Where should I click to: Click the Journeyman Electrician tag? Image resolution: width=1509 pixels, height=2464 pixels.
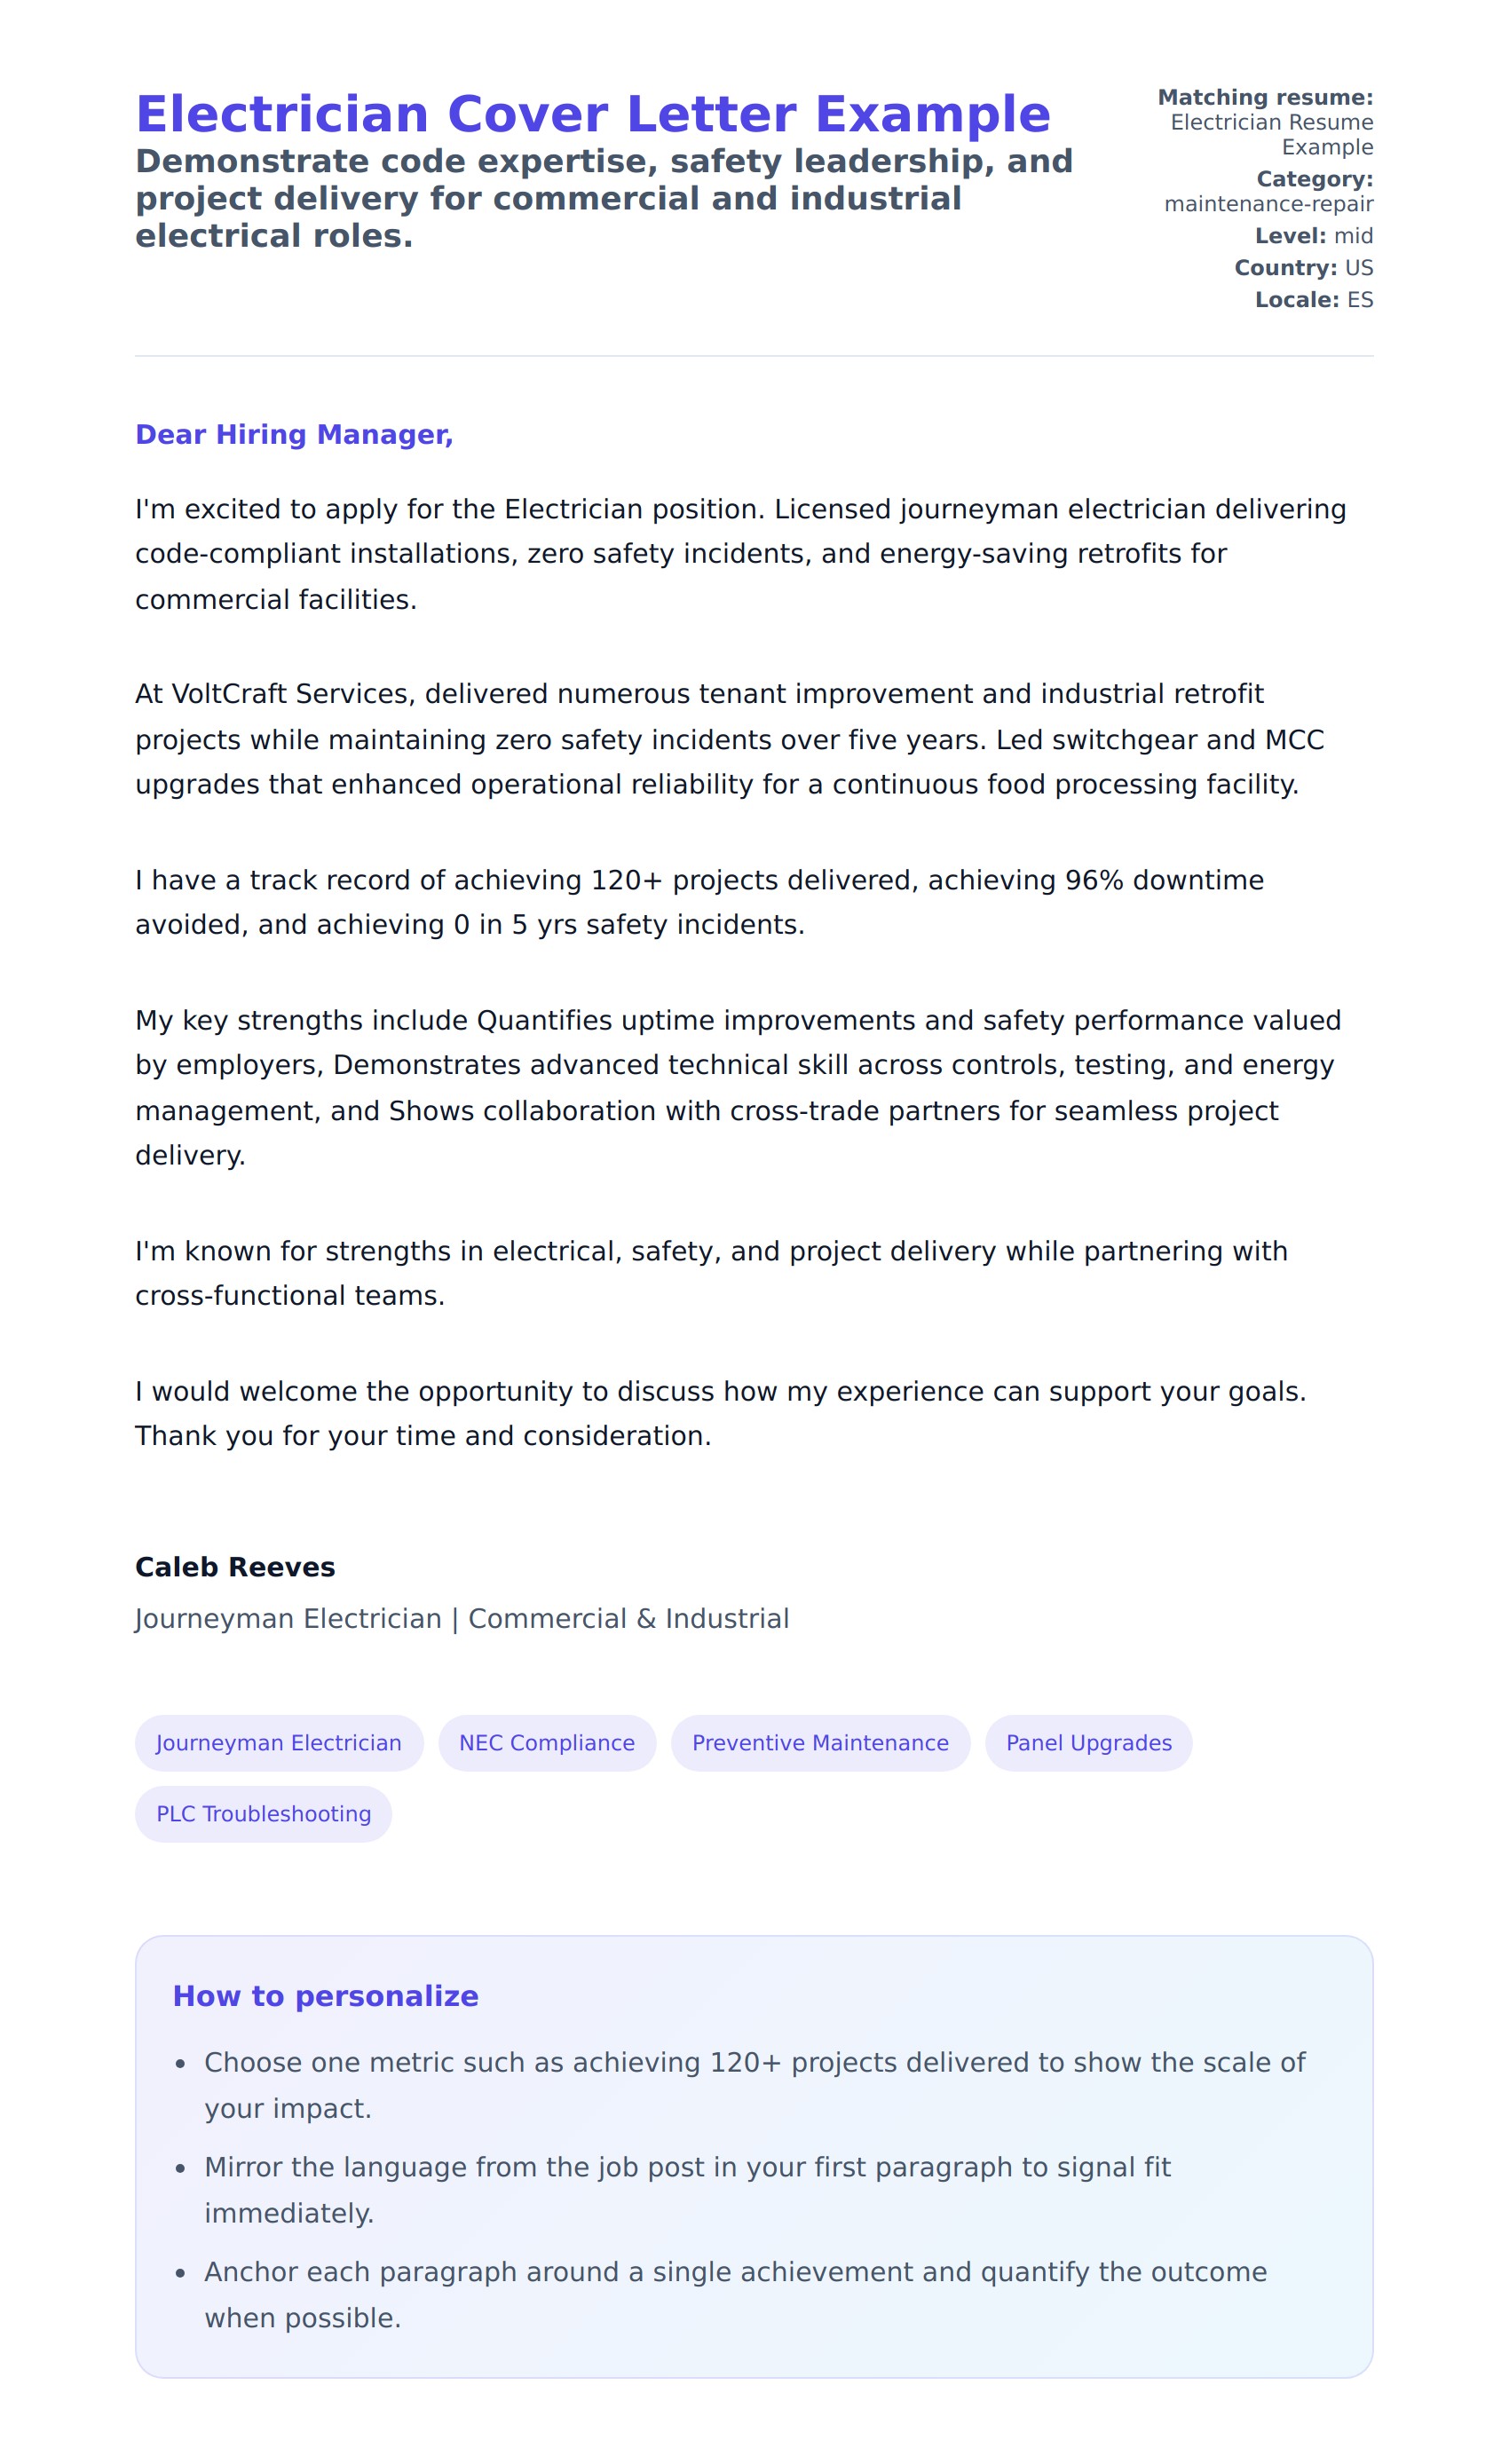(279, 1743)
